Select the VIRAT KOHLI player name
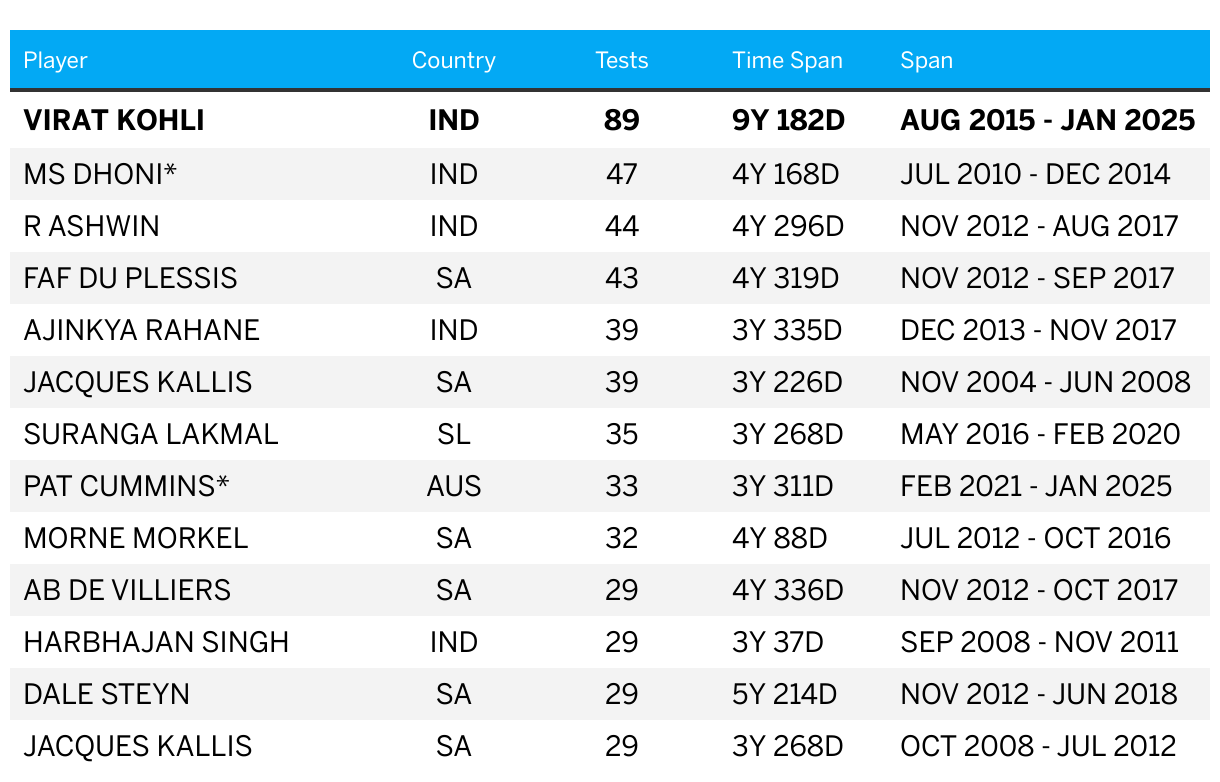This screenshot has width=1220, height=782. tap(114, 121)
